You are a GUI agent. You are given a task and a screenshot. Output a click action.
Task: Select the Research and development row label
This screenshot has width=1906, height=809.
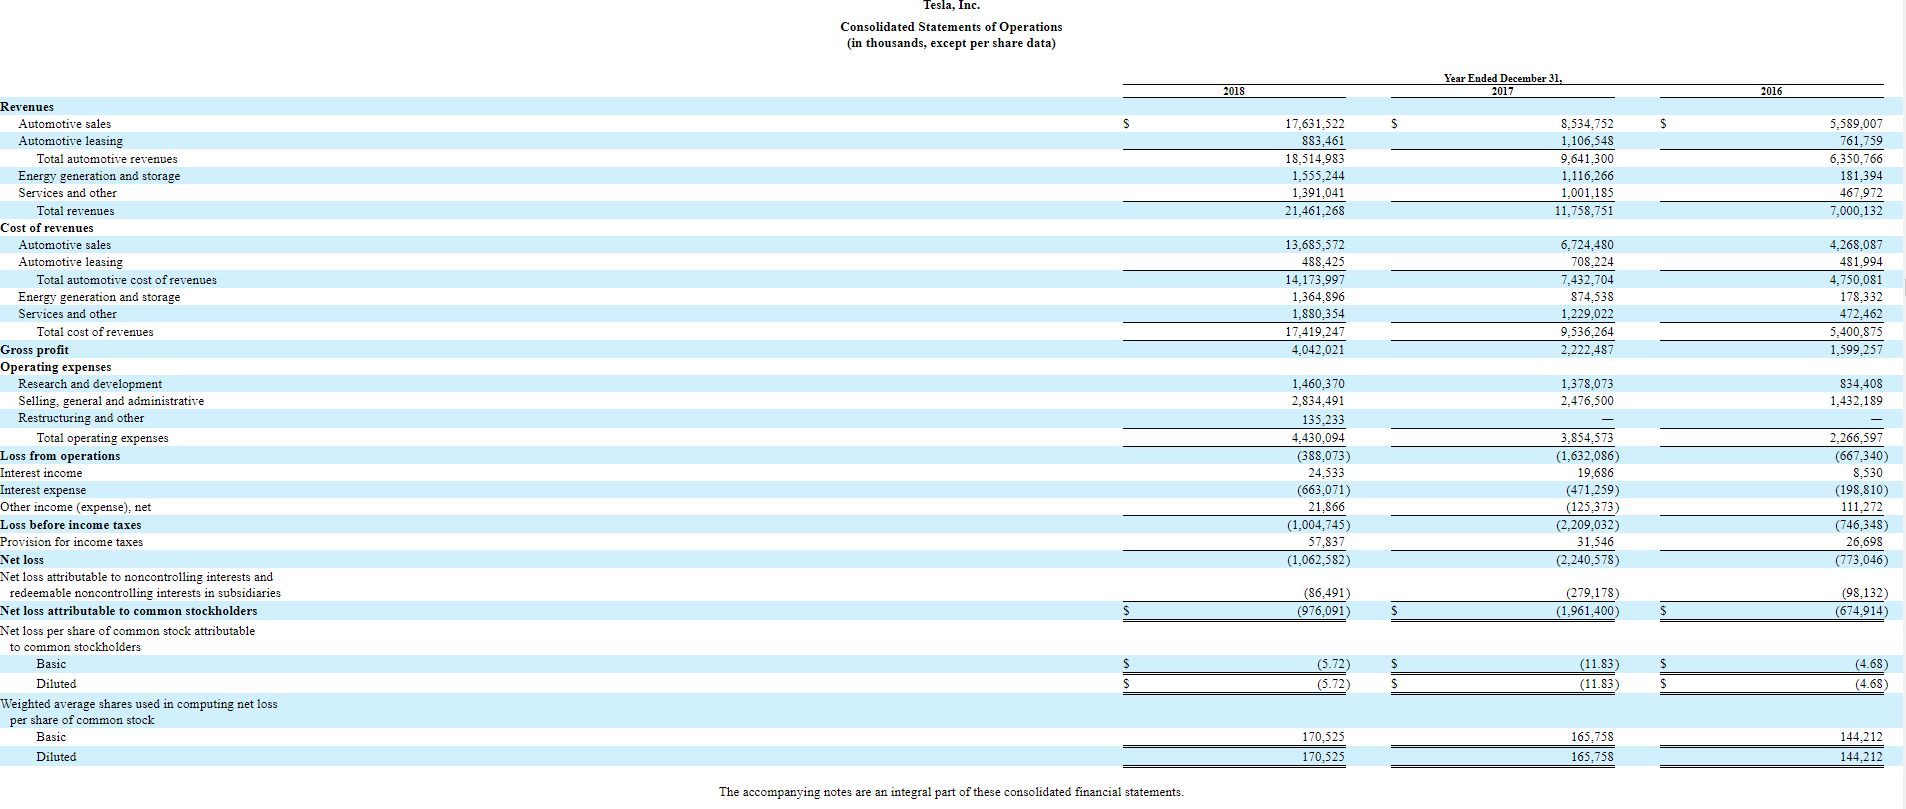pyautogui.click(x=90, y=384)
